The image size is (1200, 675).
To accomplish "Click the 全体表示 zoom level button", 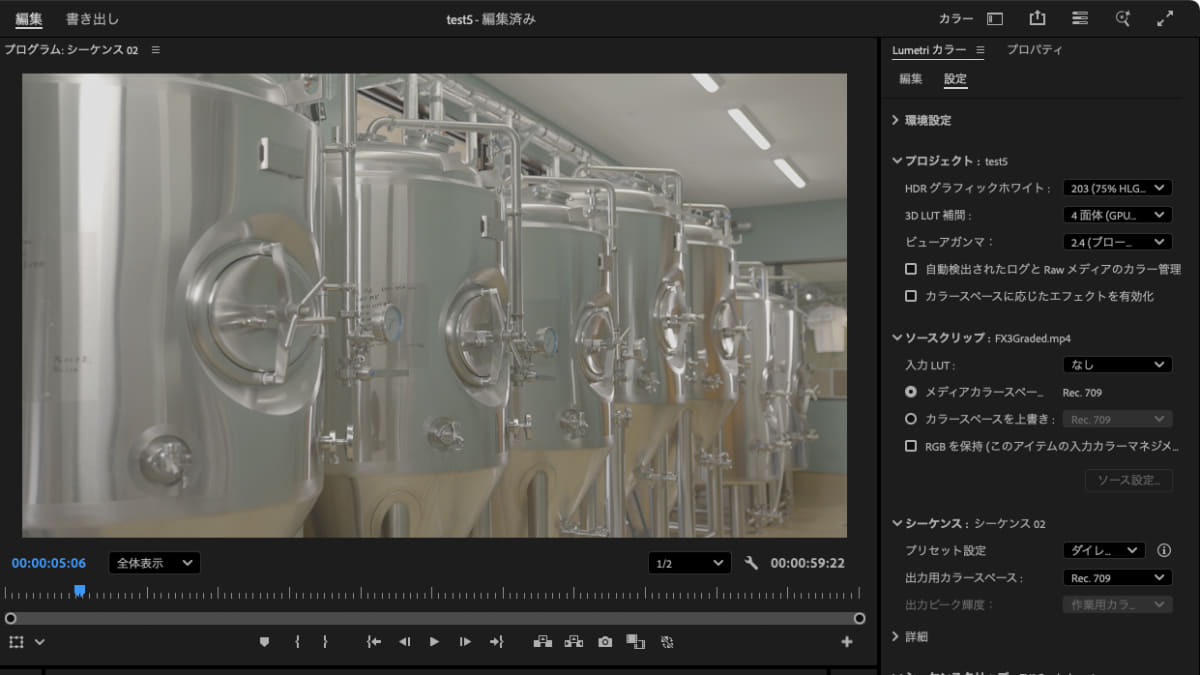I will coord(154,563).
